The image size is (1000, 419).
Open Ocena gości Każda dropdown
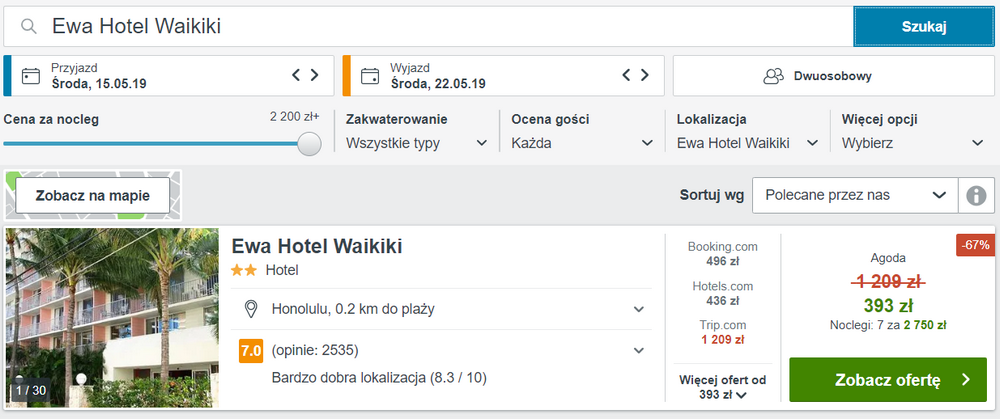coord(582,143)
